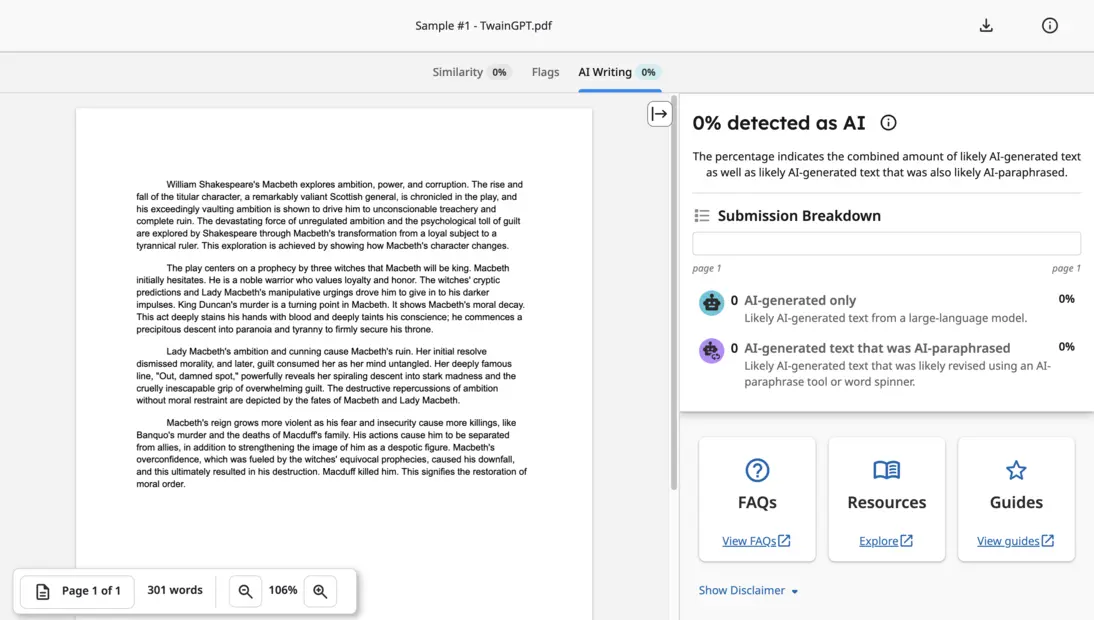Open info tooltip next to '0% detected as AI'
Screen dimensions: 1094x620
click(x=888, y=123)
